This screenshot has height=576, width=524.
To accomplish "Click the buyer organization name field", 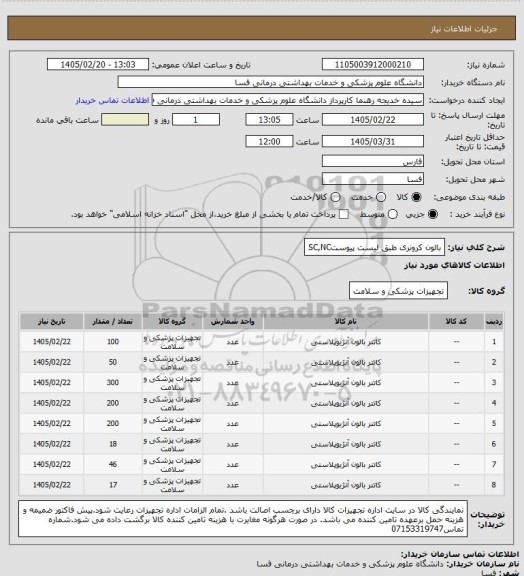I will (x=270, y=82).
